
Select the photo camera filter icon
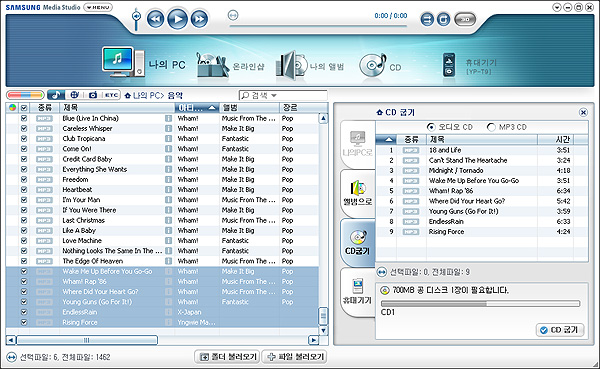point(93,95)
